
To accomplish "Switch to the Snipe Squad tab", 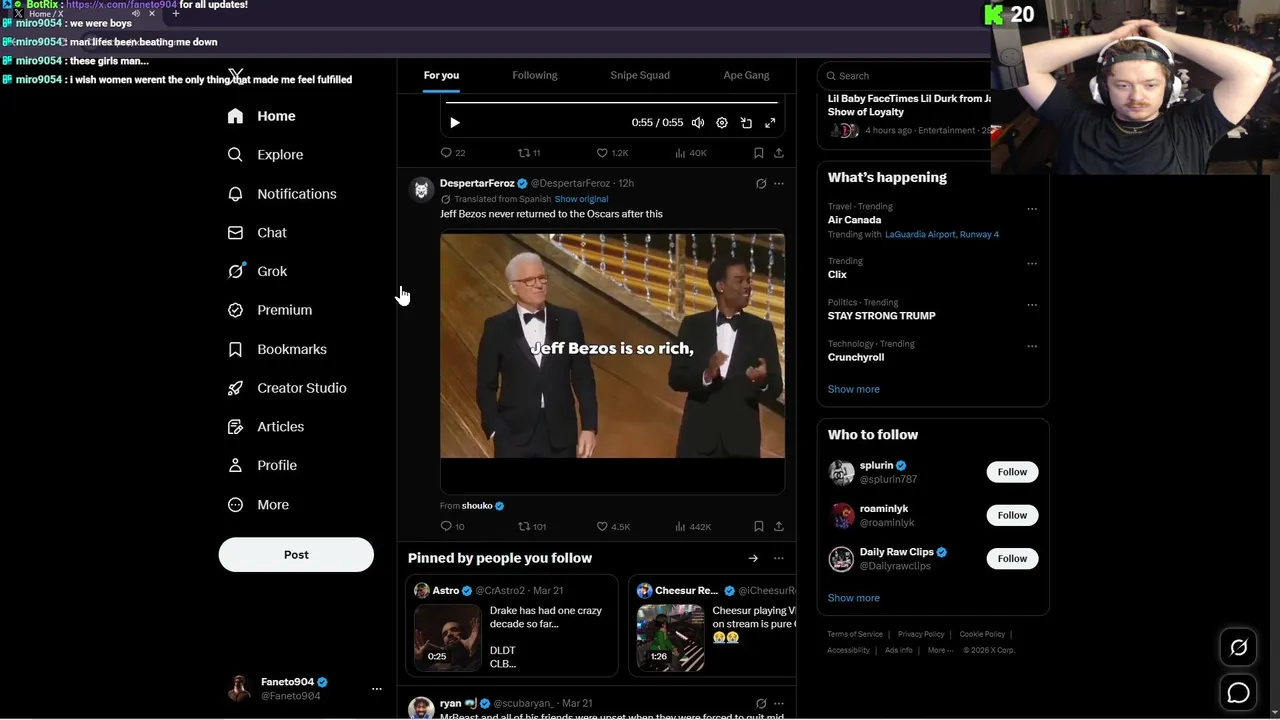I will [x=640, y=75].
